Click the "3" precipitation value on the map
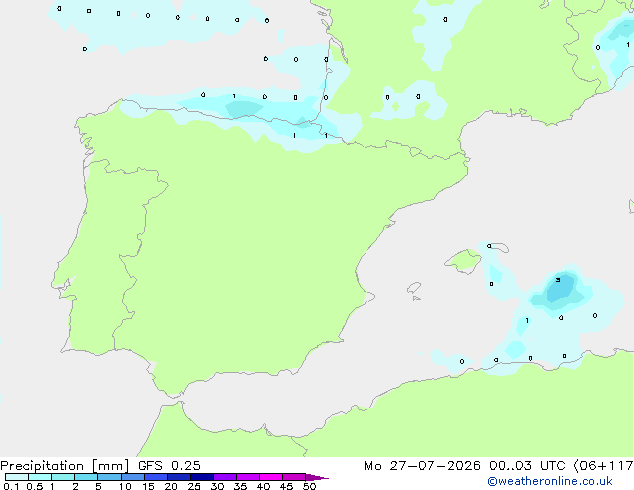 (x=558, y=280)
